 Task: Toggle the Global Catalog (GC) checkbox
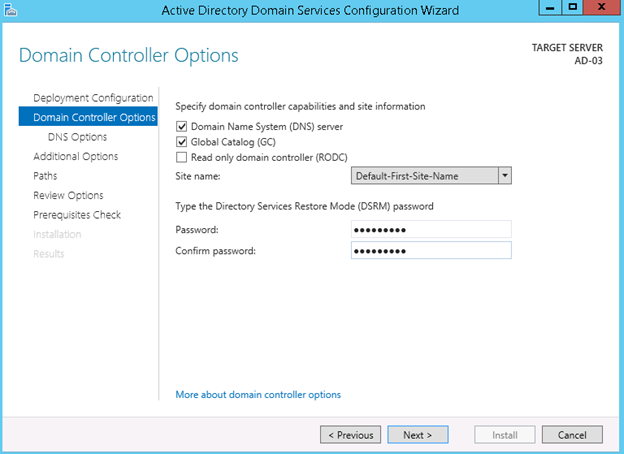click(181, 142)
